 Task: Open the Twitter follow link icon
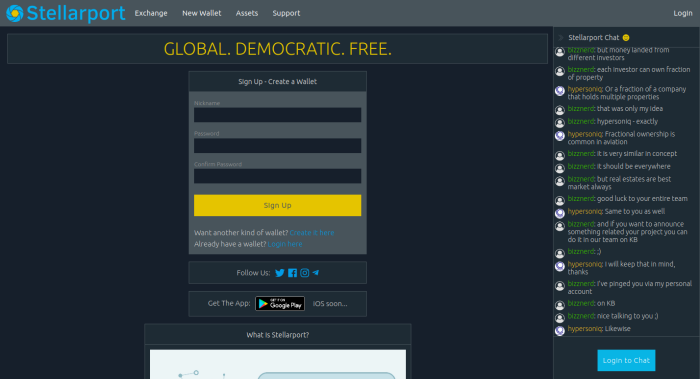(x=279, y=273)
